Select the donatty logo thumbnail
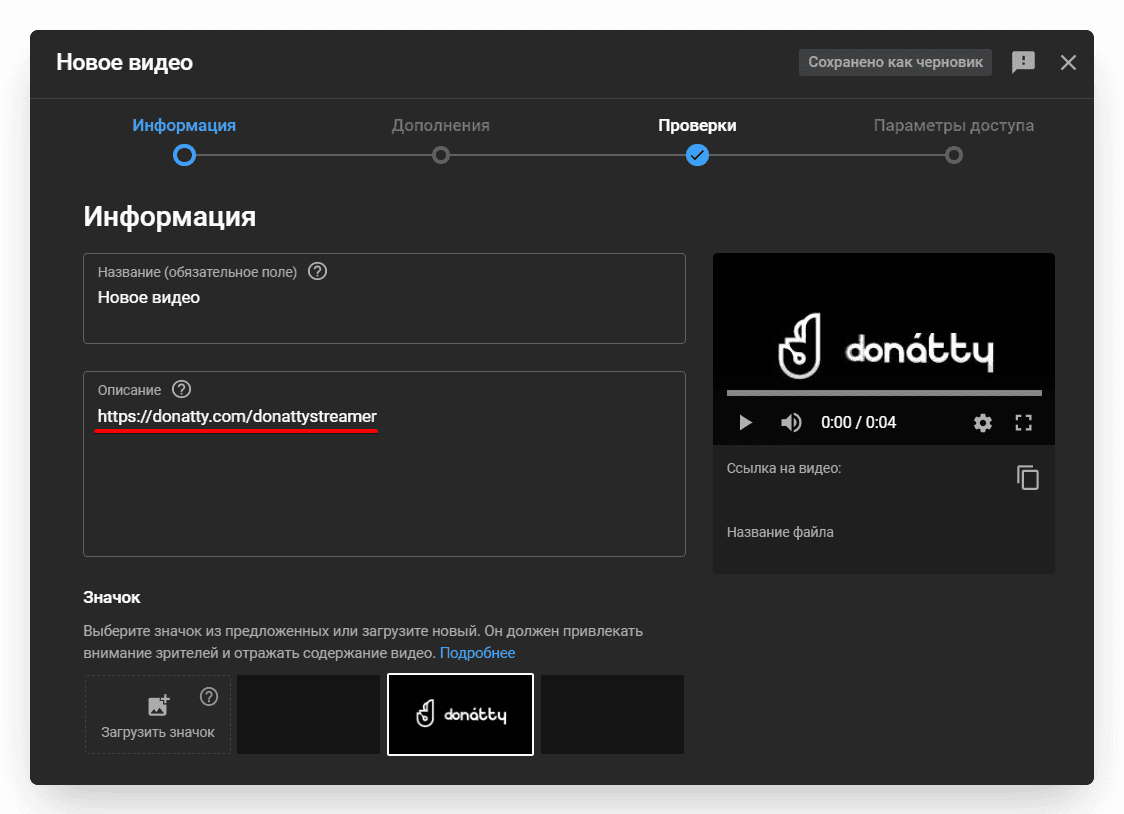The width and height of the screenshot is (1124, 814). point(460,714)
